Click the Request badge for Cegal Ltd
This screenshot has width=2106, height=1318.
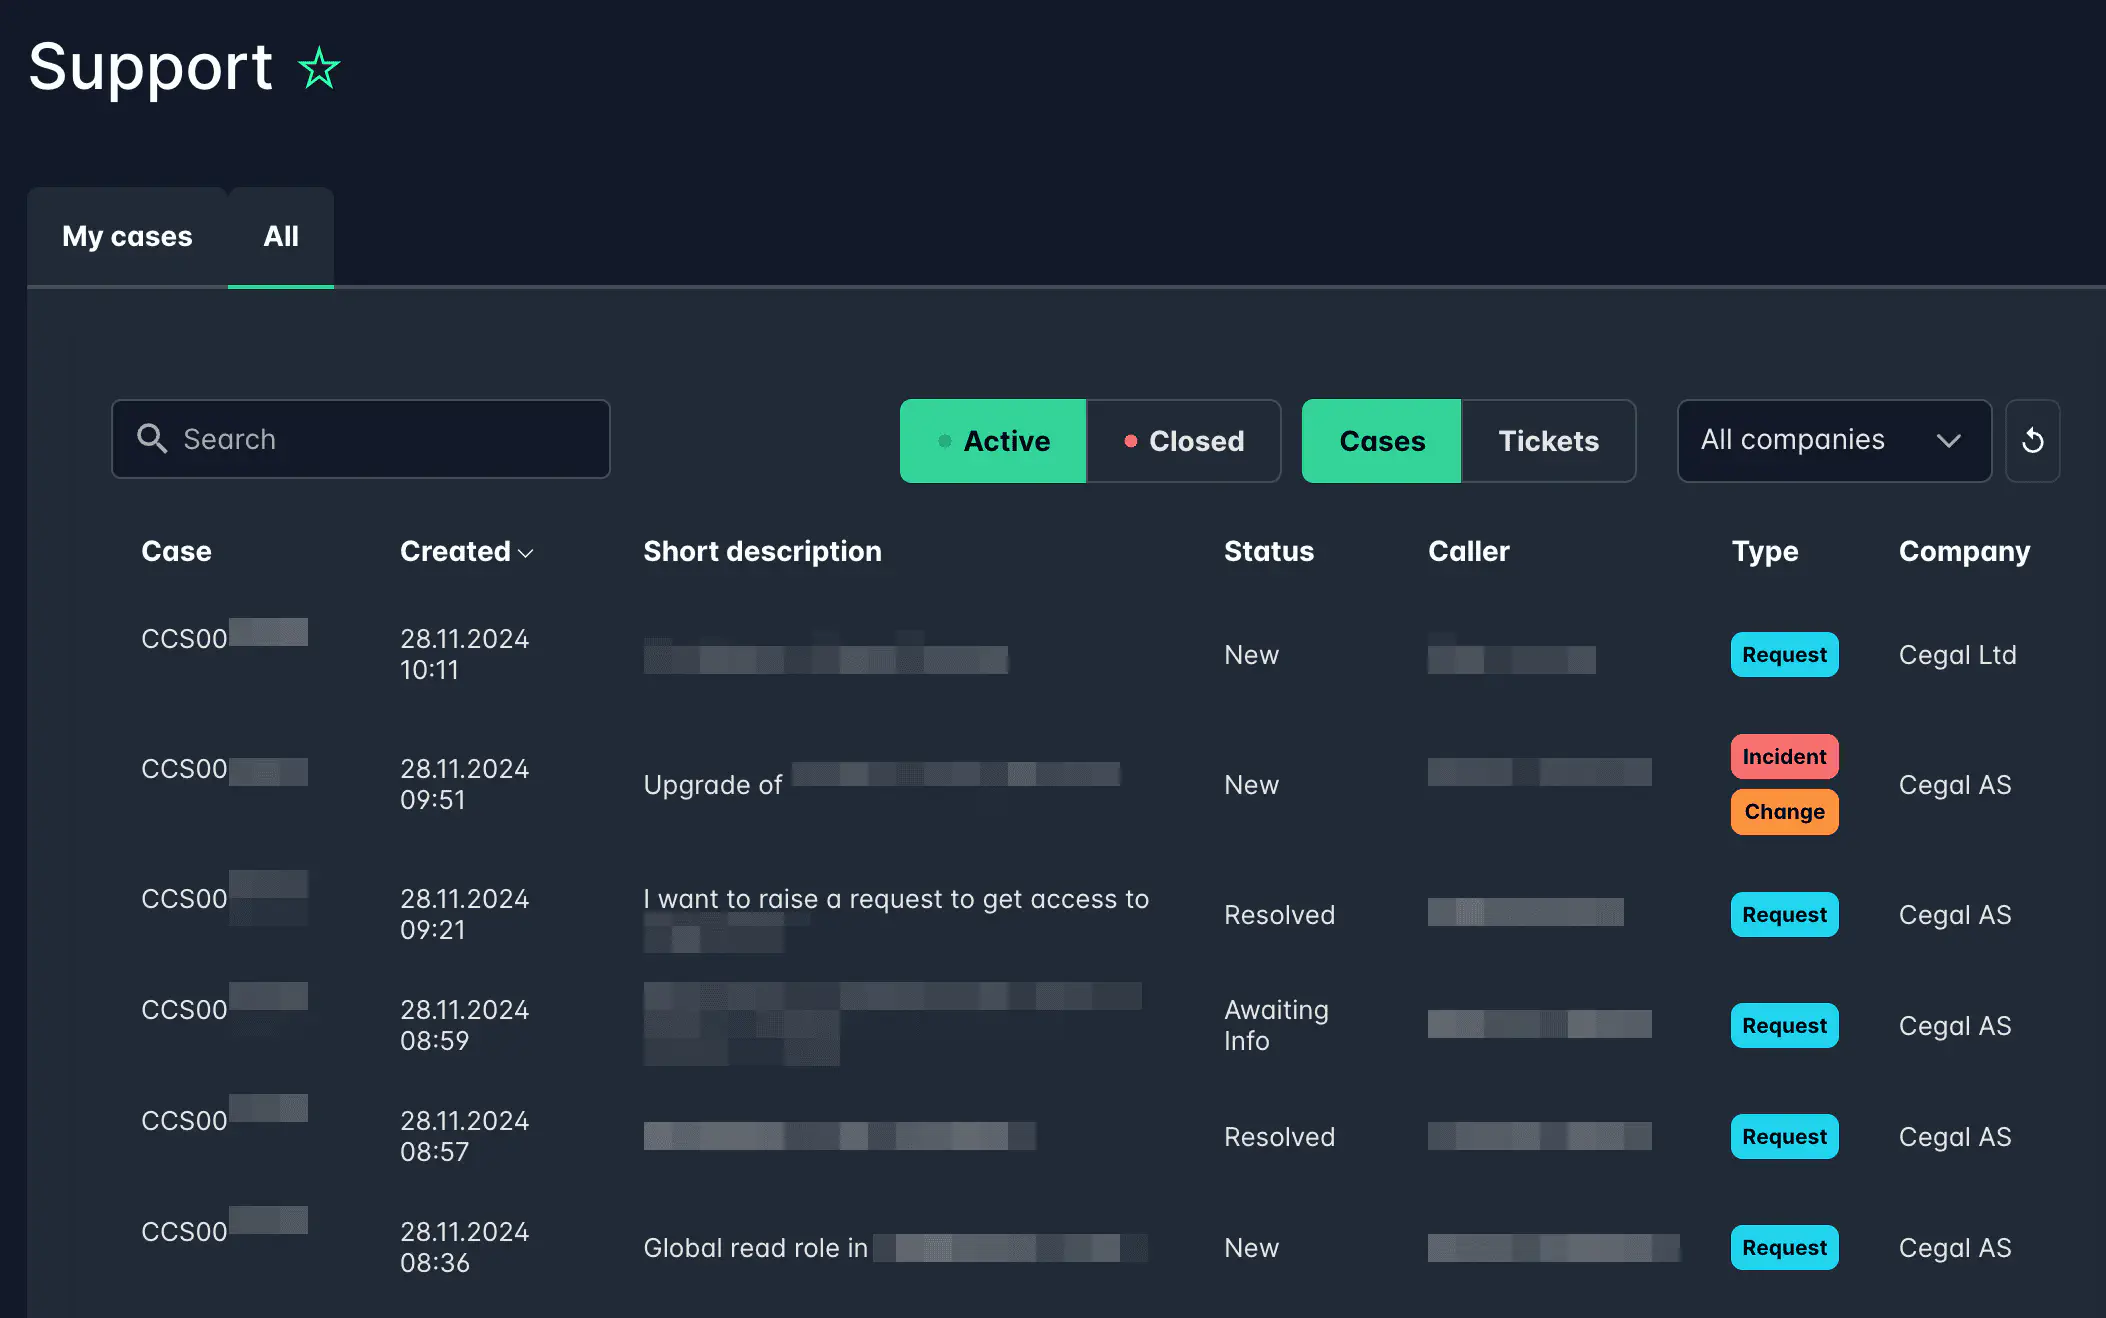coord(1784,655)
